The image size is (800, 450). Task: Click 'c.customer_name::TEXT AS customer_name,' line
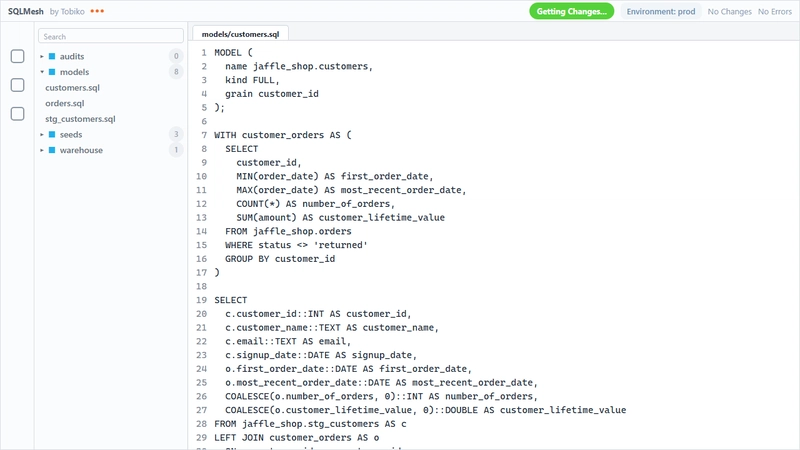(x=332, y=328)
